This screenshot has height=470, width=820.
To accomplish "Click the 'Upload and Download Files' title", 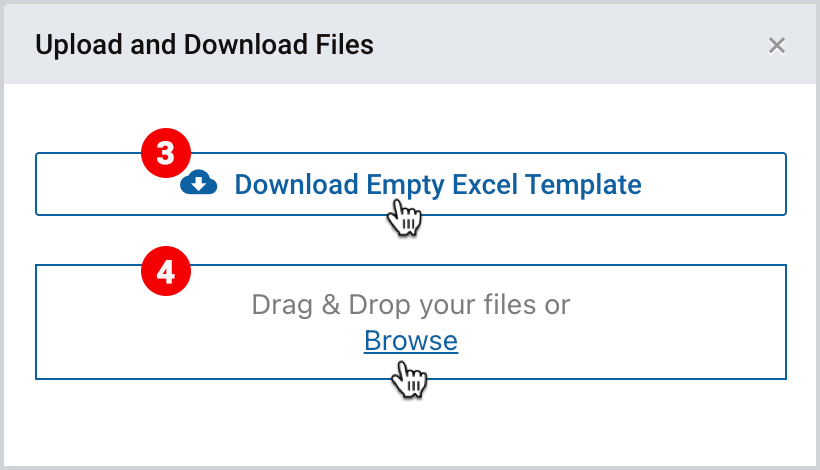I will [x=204, y=45].
